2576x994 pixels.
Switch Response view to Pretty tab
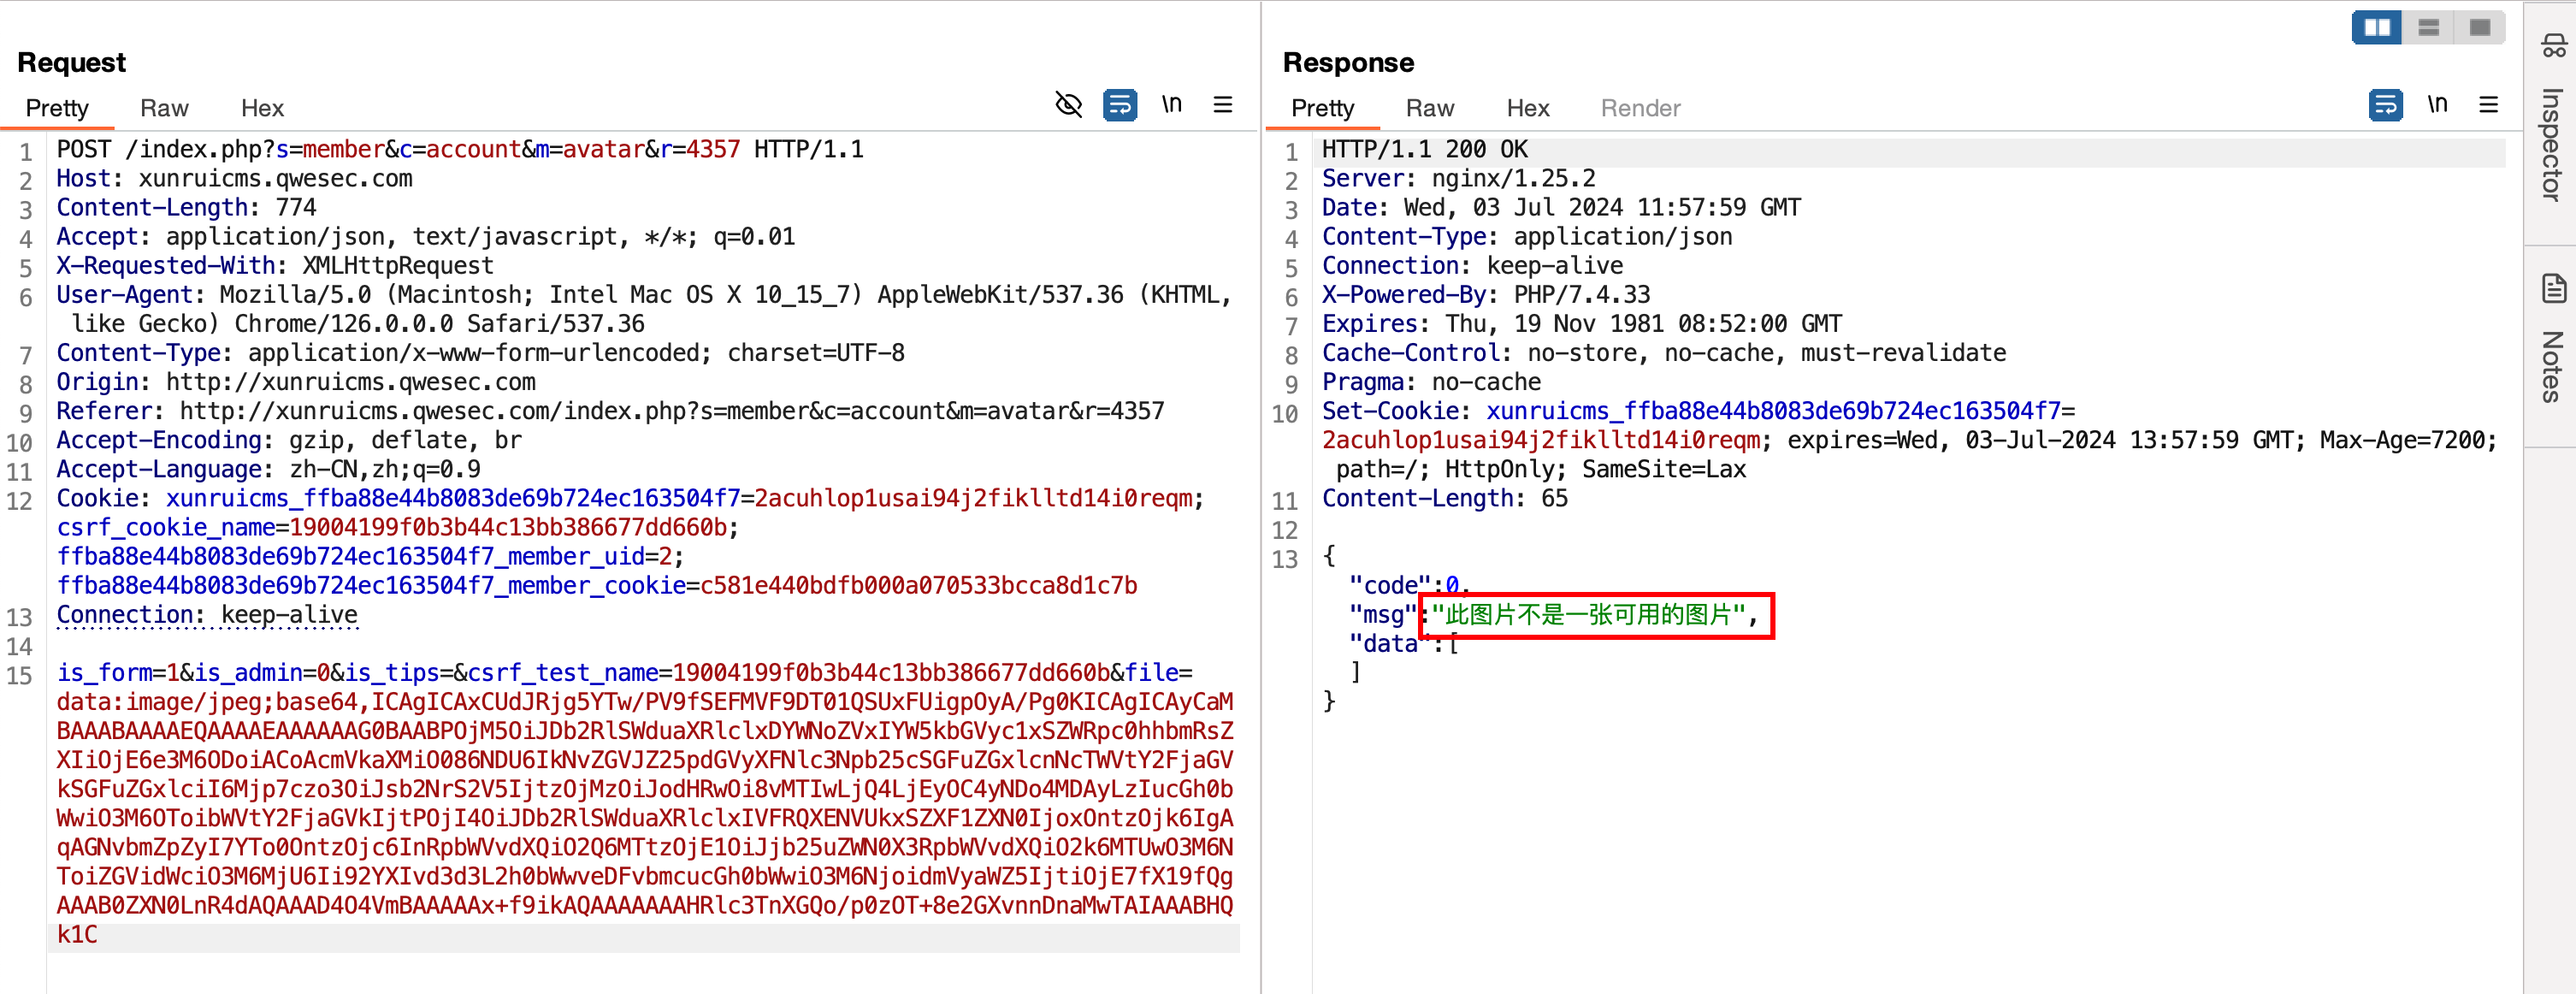[x=1322, y=108]
